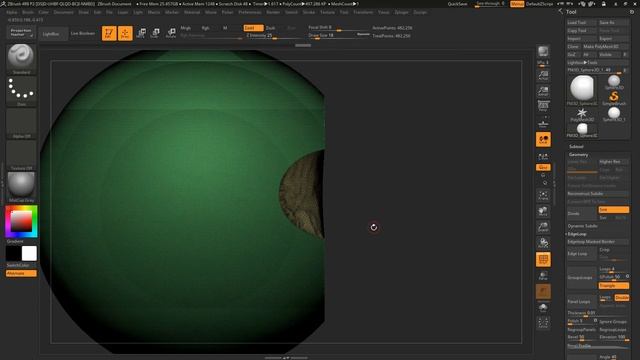Select the Edit mode button

tap(109, 33)
